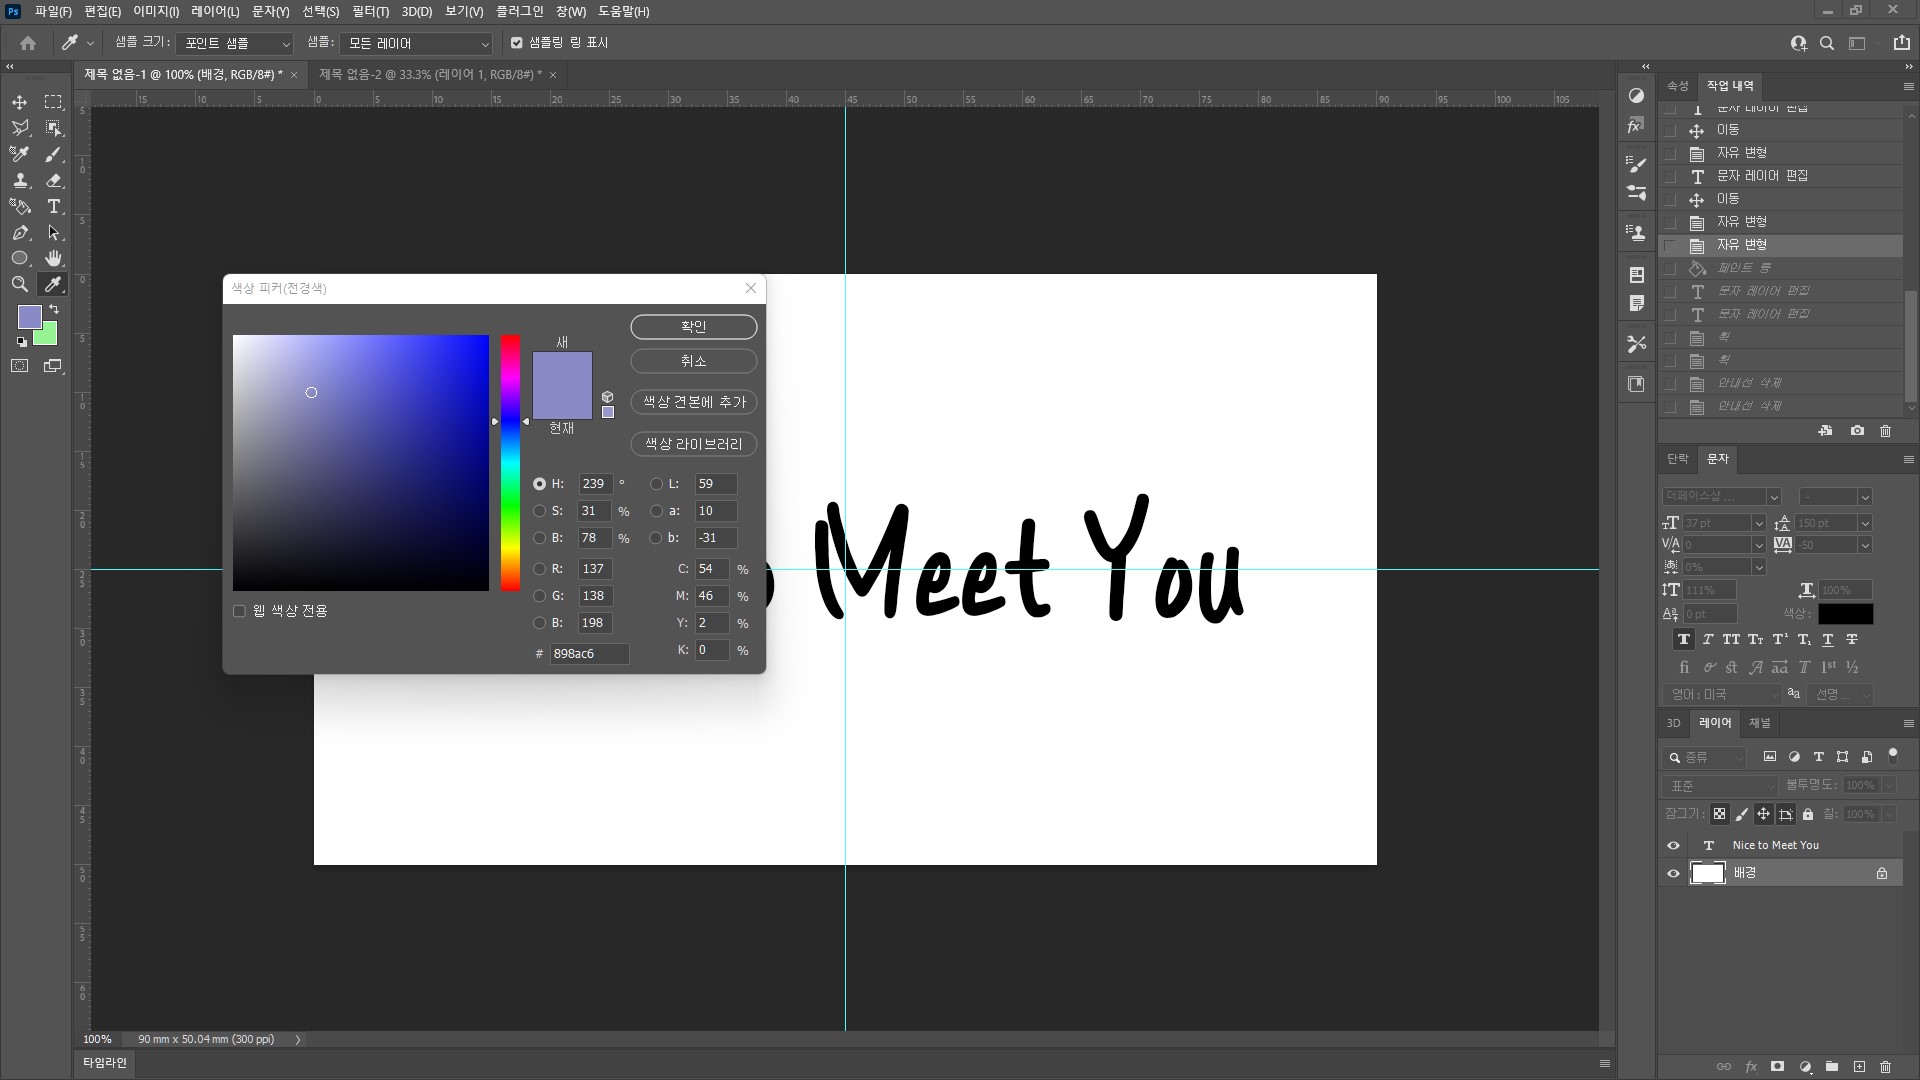Click the create new layer icon
The width and height of the screenshot is (1920, 1080).
point(1859,1067)
